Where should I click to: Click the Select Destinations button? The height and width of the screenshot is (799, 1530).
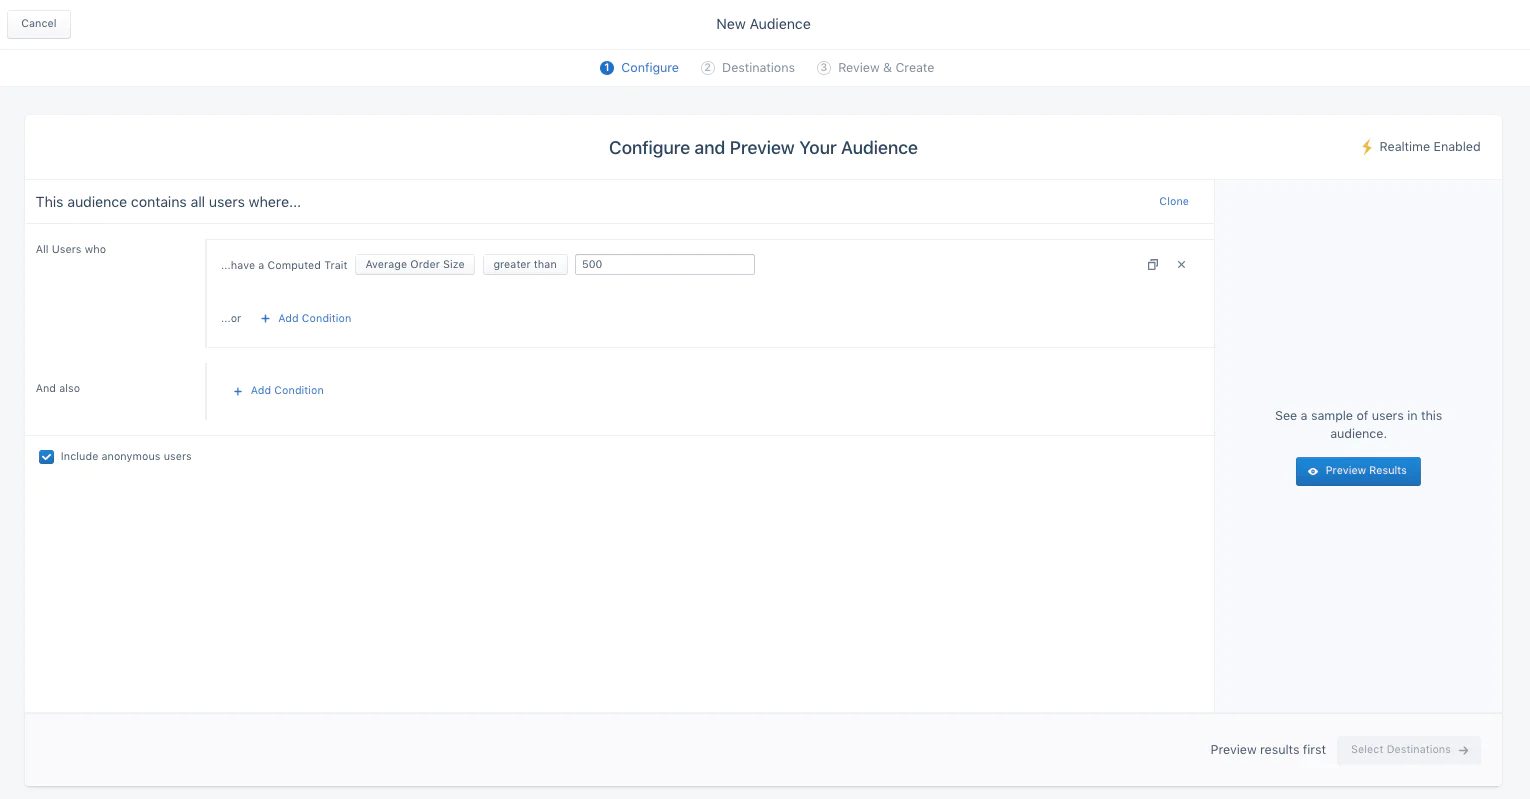pos(1408,750)
